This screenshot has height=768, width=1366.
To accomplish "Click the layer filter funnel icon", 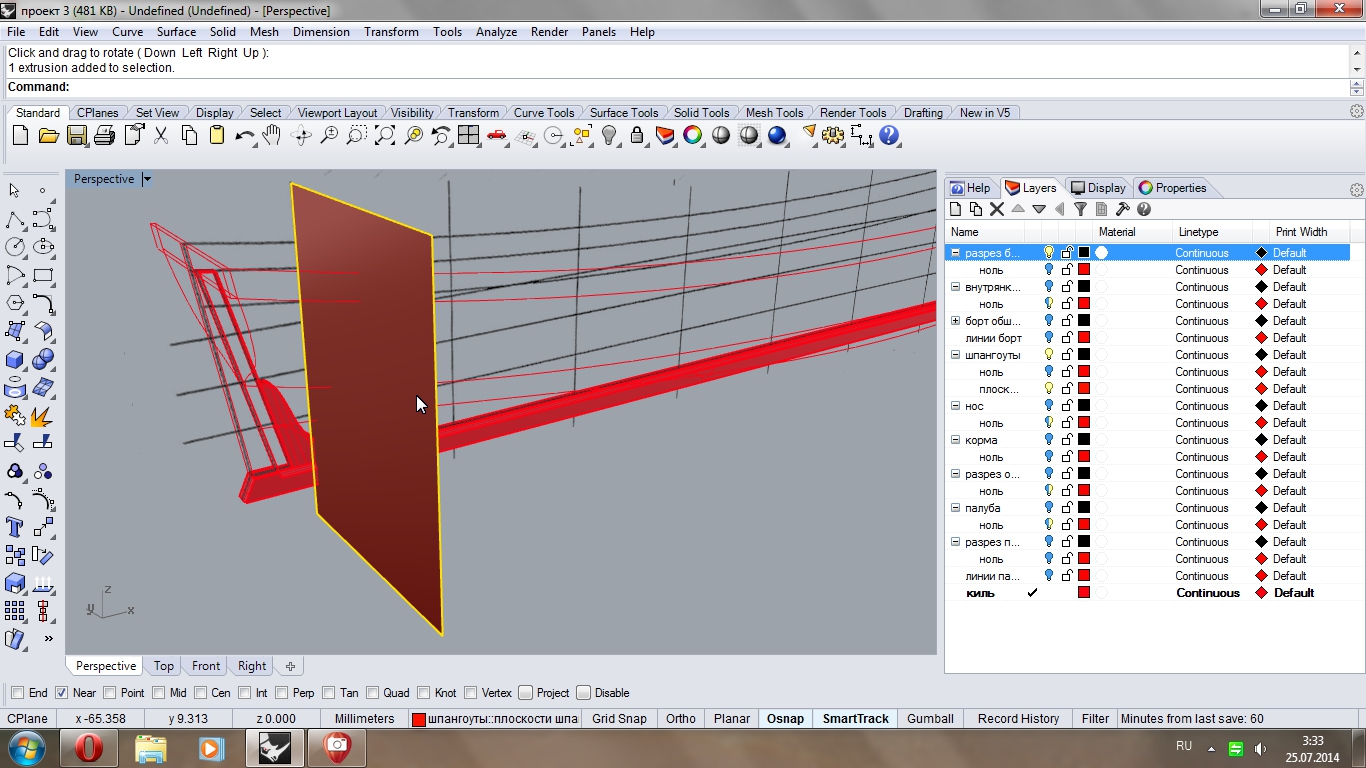I will click(1080, 209).
